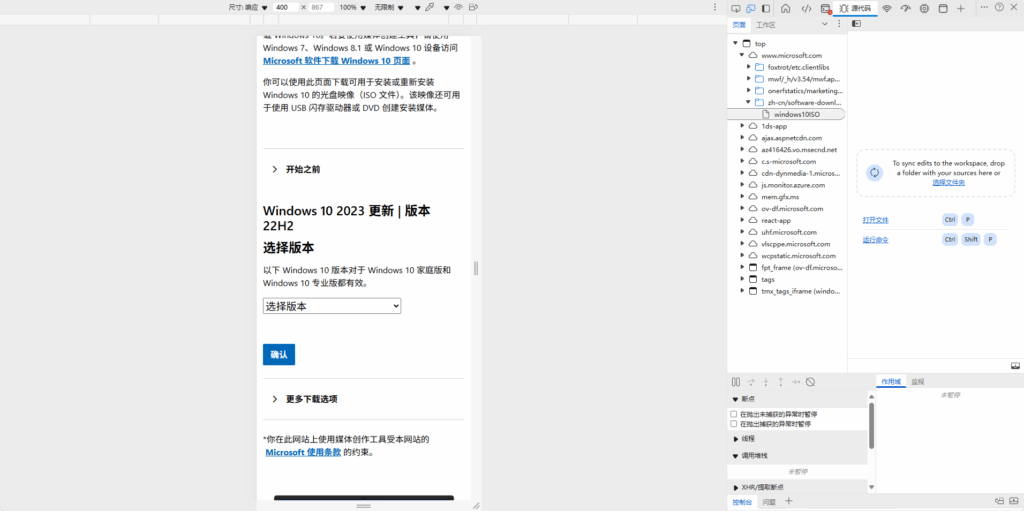Open the Welcome home tab icon
The width and height of the screenshot is (1024, 511).
click(786, 8)
